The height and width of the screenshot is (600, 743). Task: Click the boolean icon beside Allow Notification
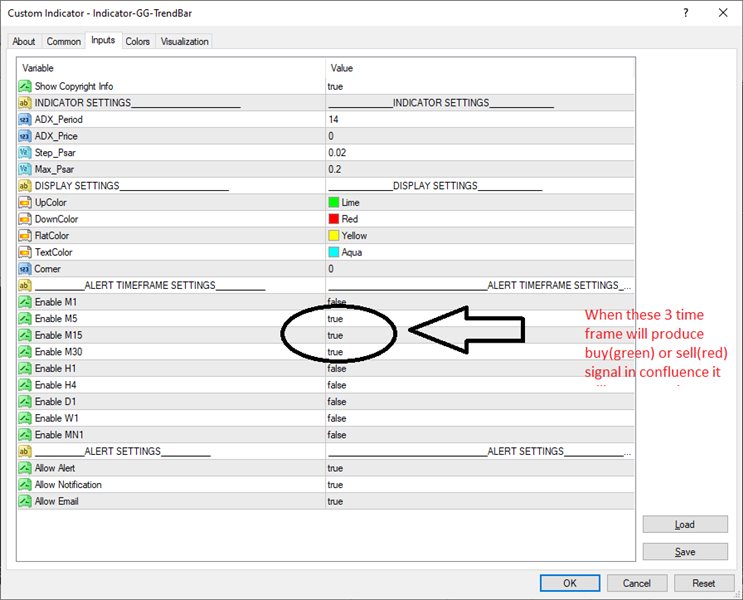point(25,484)
